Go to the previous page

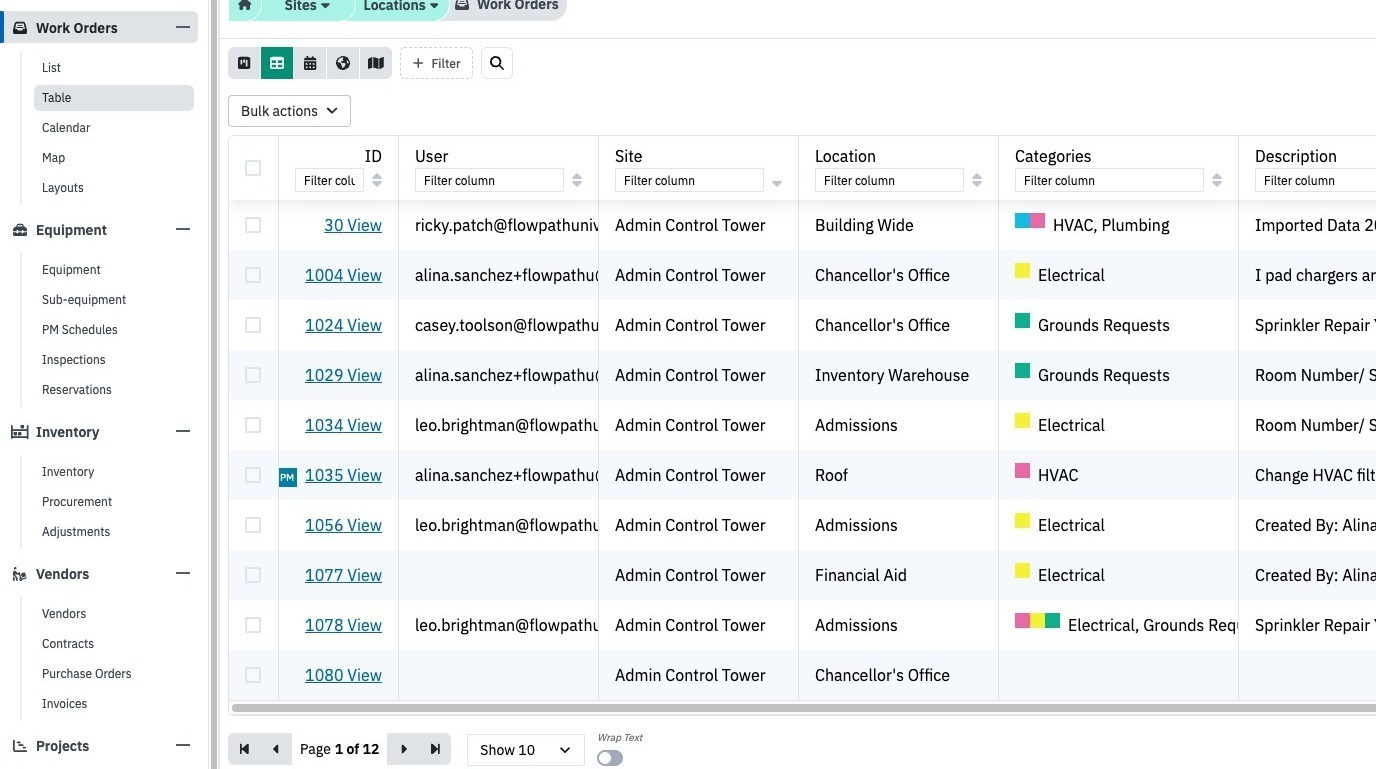[x=276, y=749]
